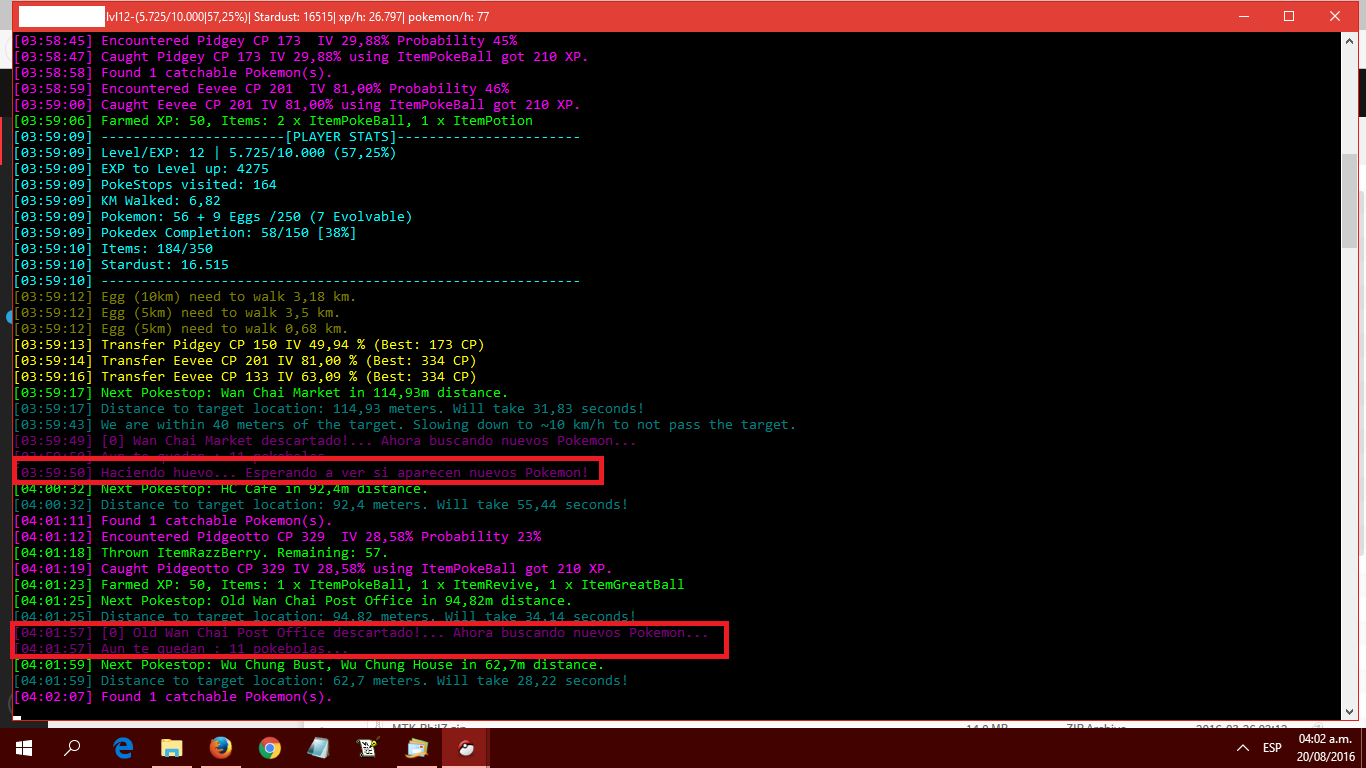Screen dimensions: 1366x768
Task: Open Google Chrome from the taskbar
Action: (x=269, y=747)
